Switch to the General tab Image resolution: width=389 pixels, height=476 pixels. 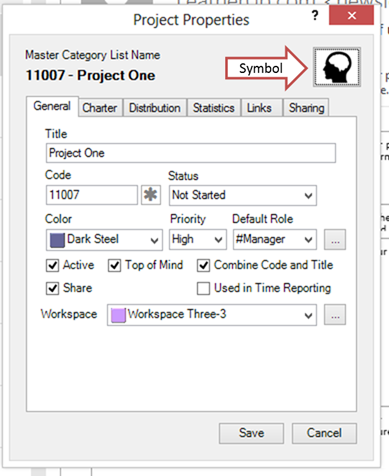tap(52, 106)
